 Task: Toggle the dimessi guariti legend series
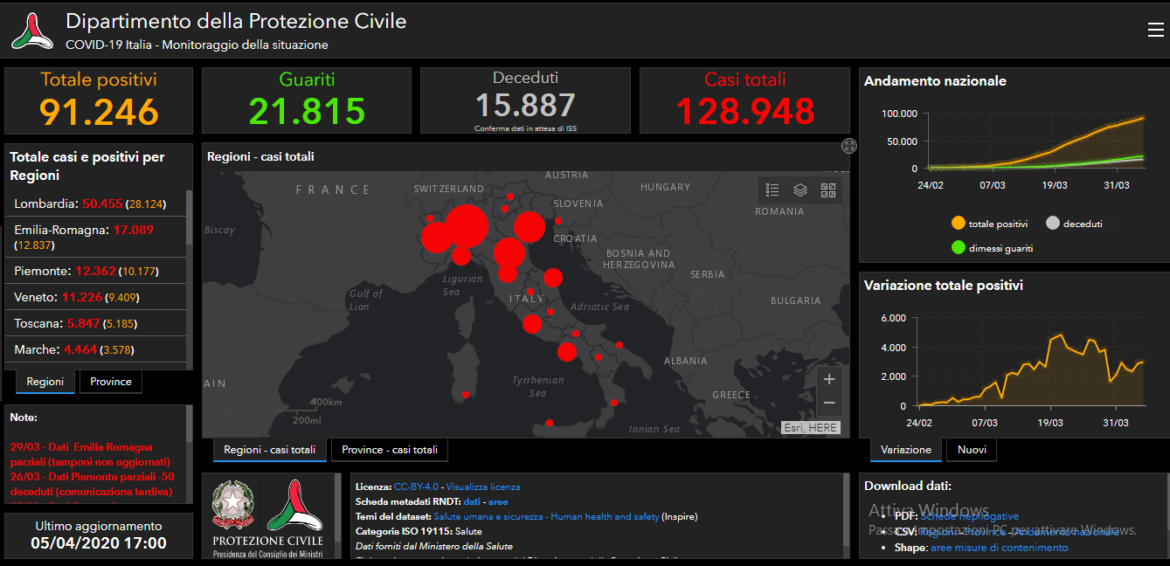[x=992, y=248]
